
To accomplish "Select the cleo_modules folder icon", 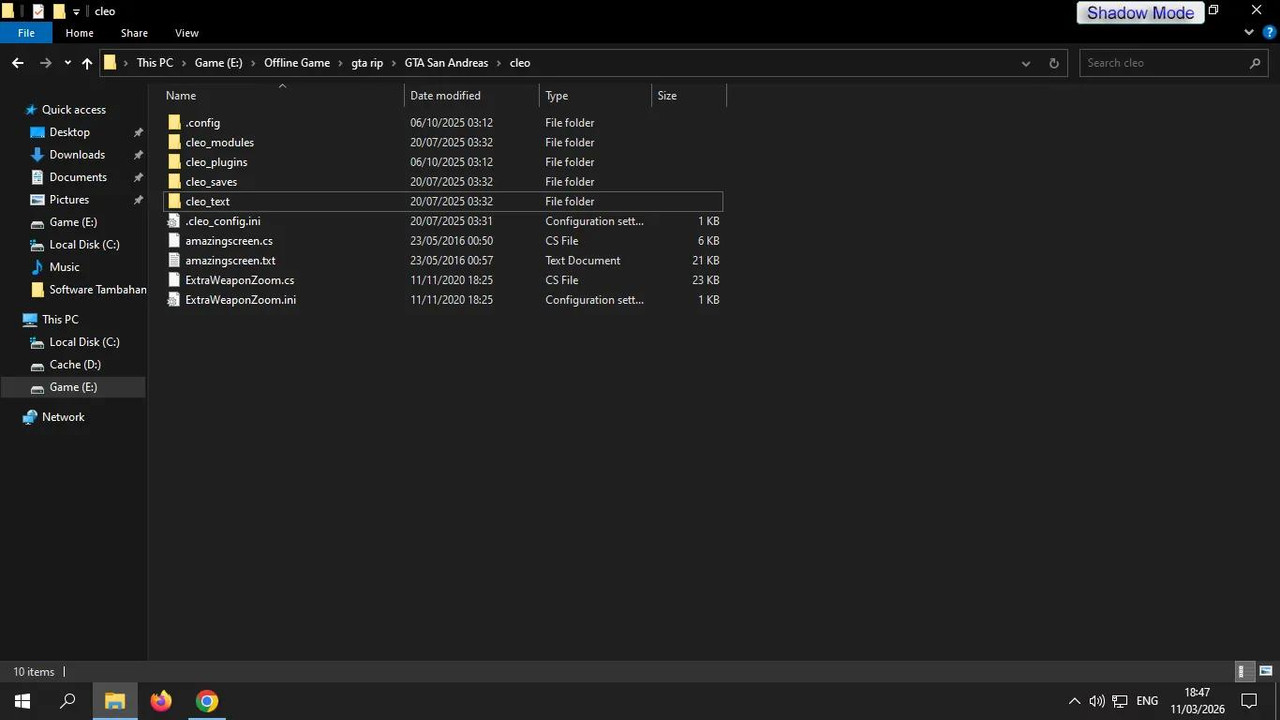I will point(175,142).
